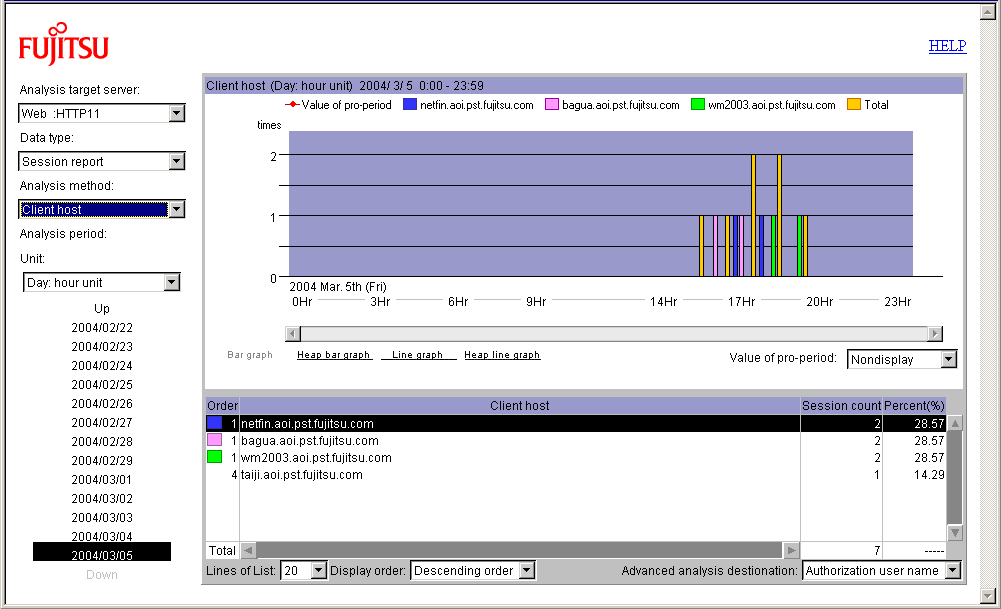Click the 14.29 percent cell for taiji

click(x=929, y=475)
